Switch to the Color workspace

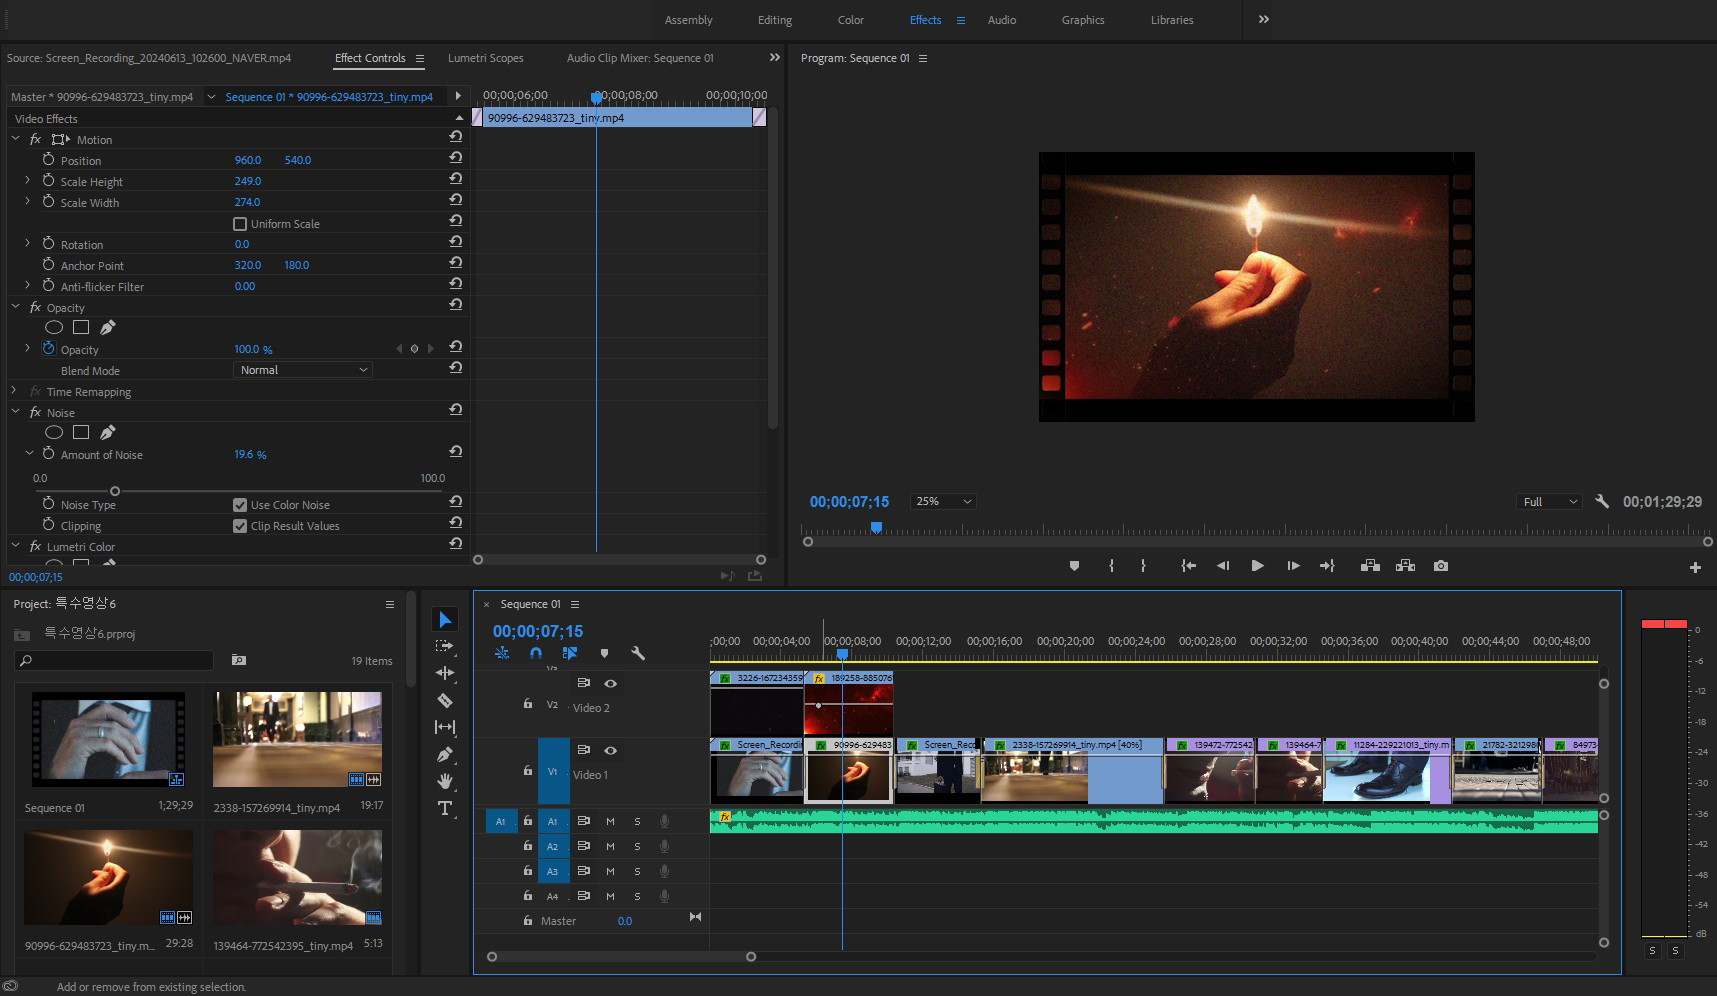tap(850, 20)
